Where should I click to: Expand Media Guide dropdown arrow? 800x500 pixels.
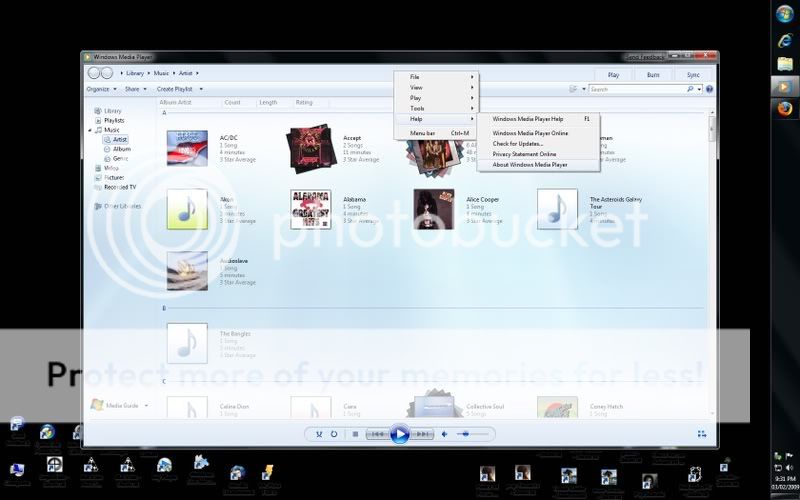(146, 406)
